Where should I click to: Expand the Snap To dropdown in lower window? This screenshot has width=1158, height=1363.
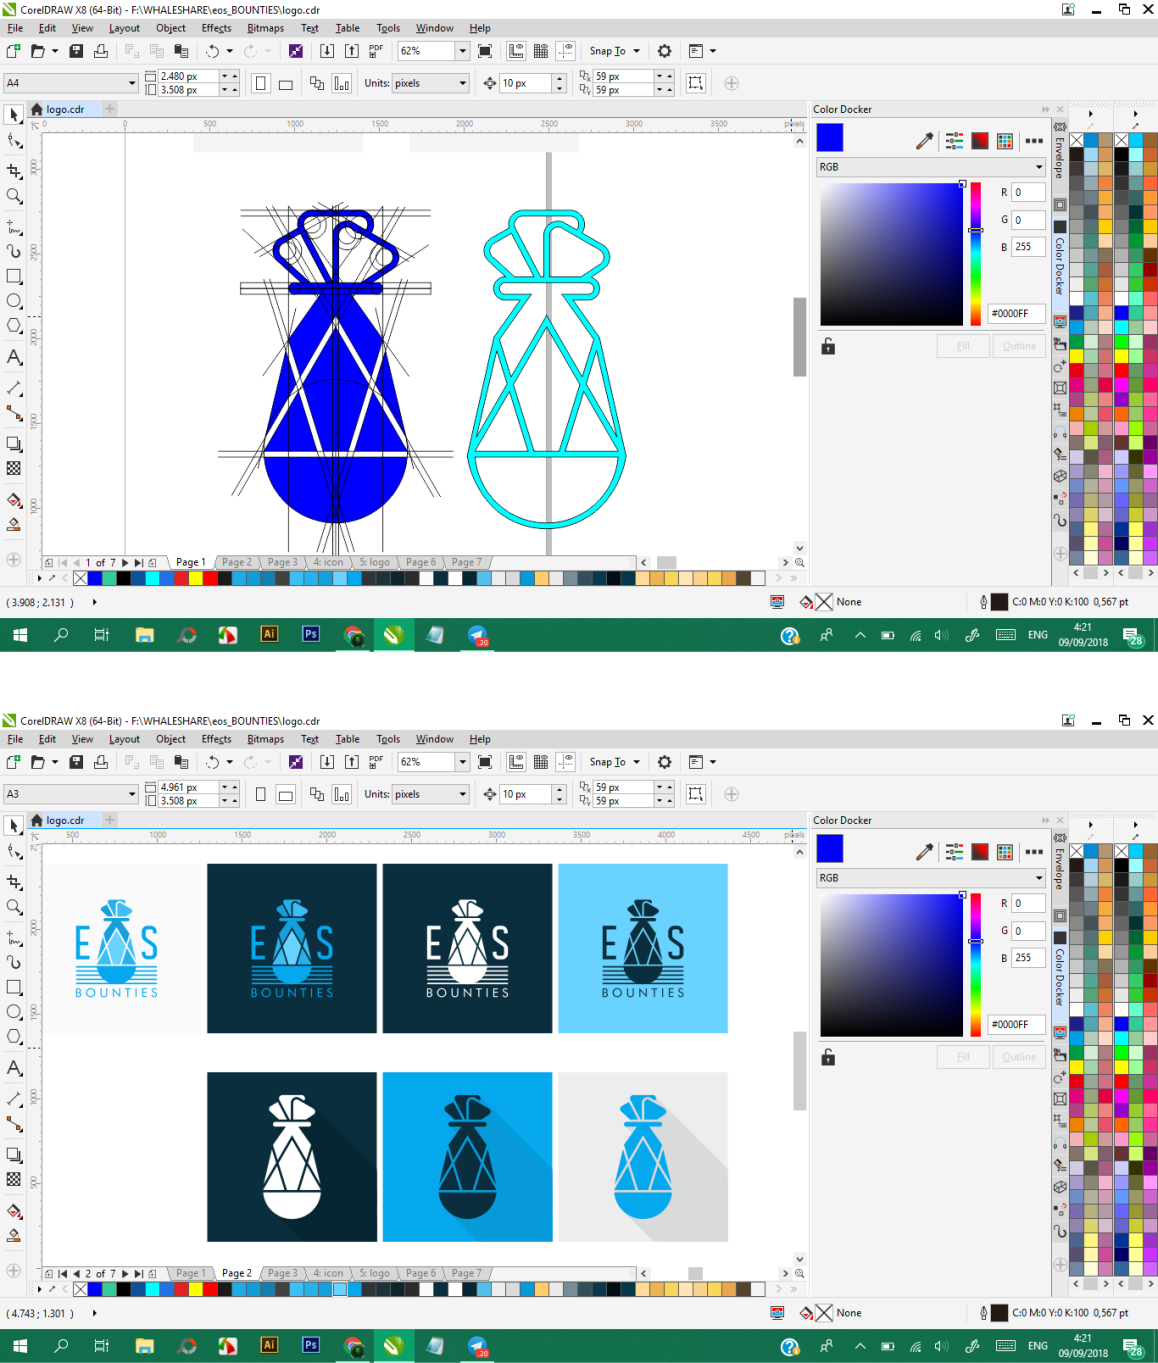[636, 762]
